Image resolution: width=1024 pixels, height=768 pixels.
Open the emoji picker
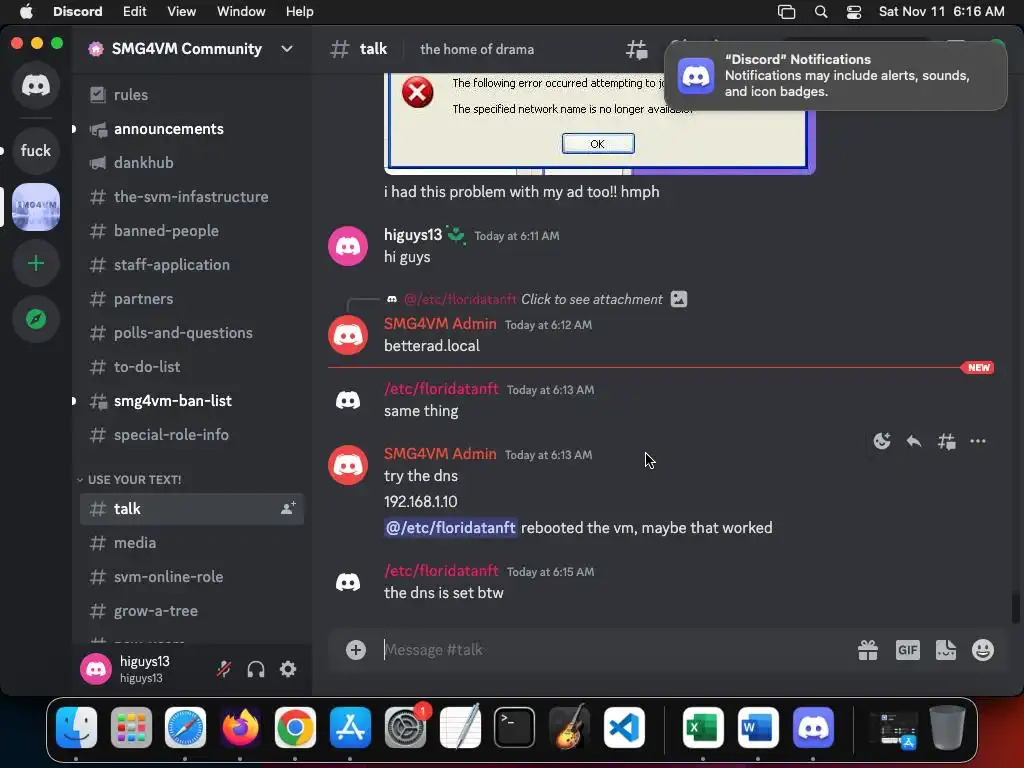[x=983, y=650]
